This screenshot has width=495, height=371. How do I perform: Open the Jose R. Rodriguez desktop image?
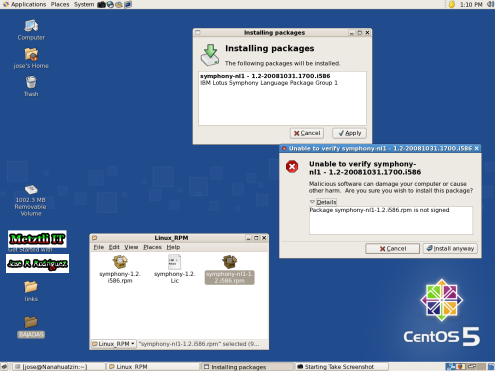37,263
